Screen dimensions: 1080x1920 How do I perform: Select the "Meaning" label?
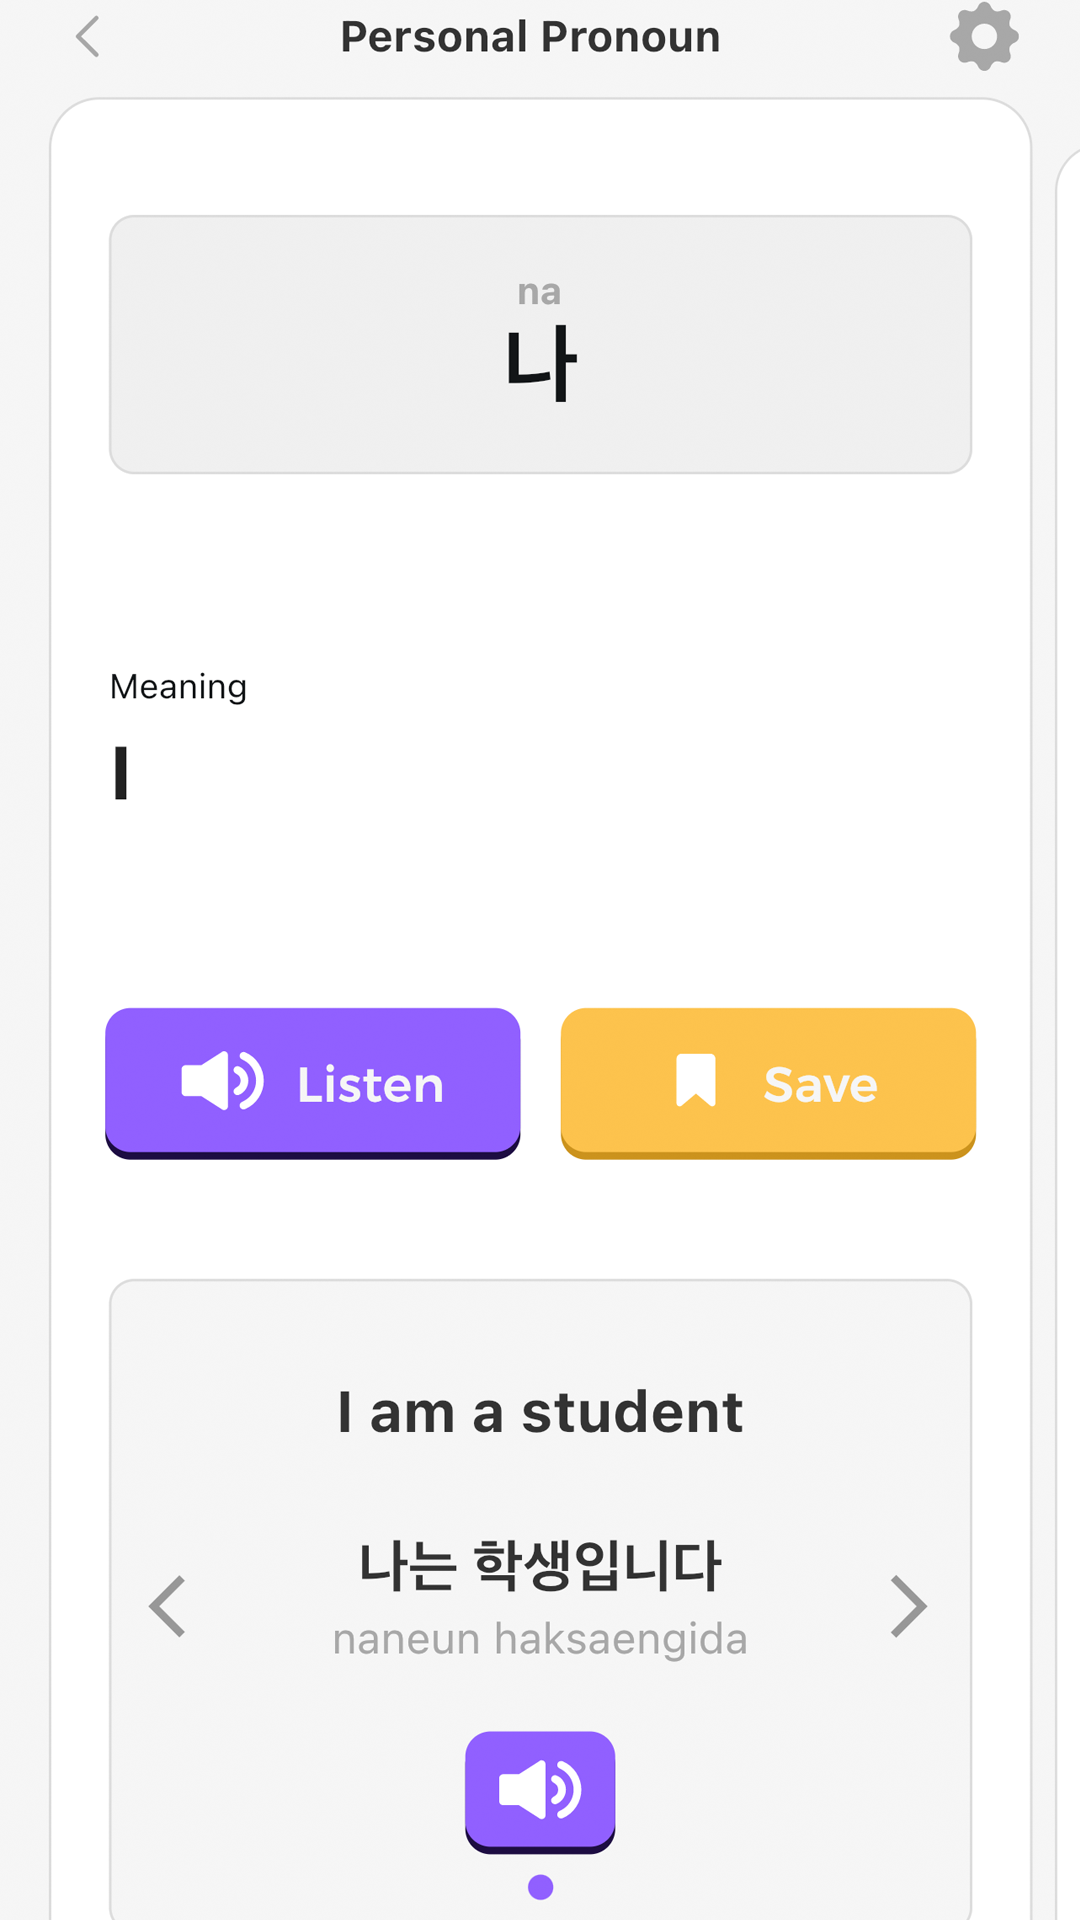[178, 687]
